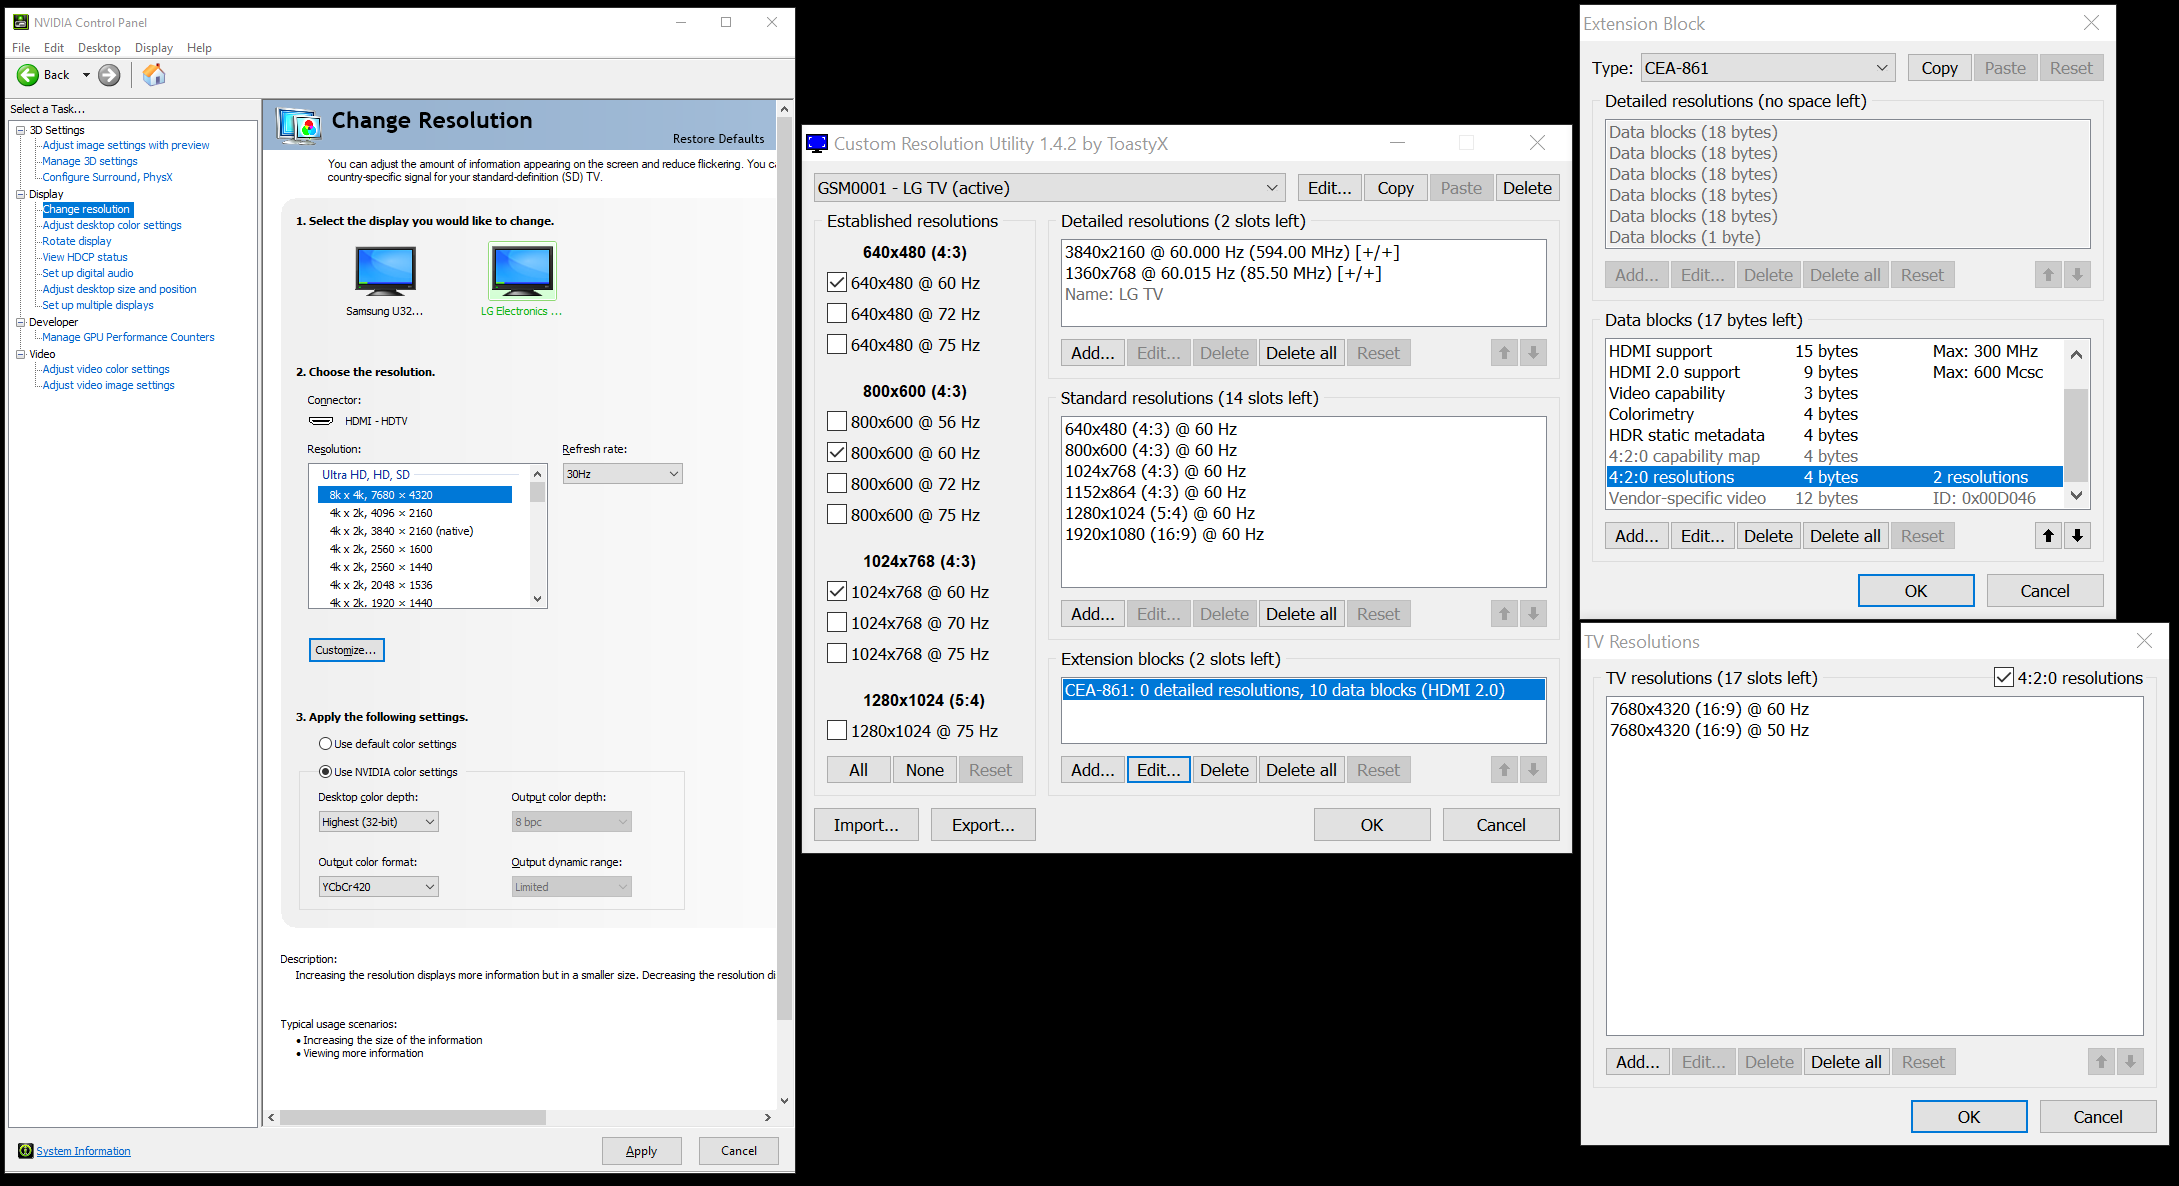
Task: Enable the 640x480 @ 72 Hz checkbox
Action: [x=837, y=314]
